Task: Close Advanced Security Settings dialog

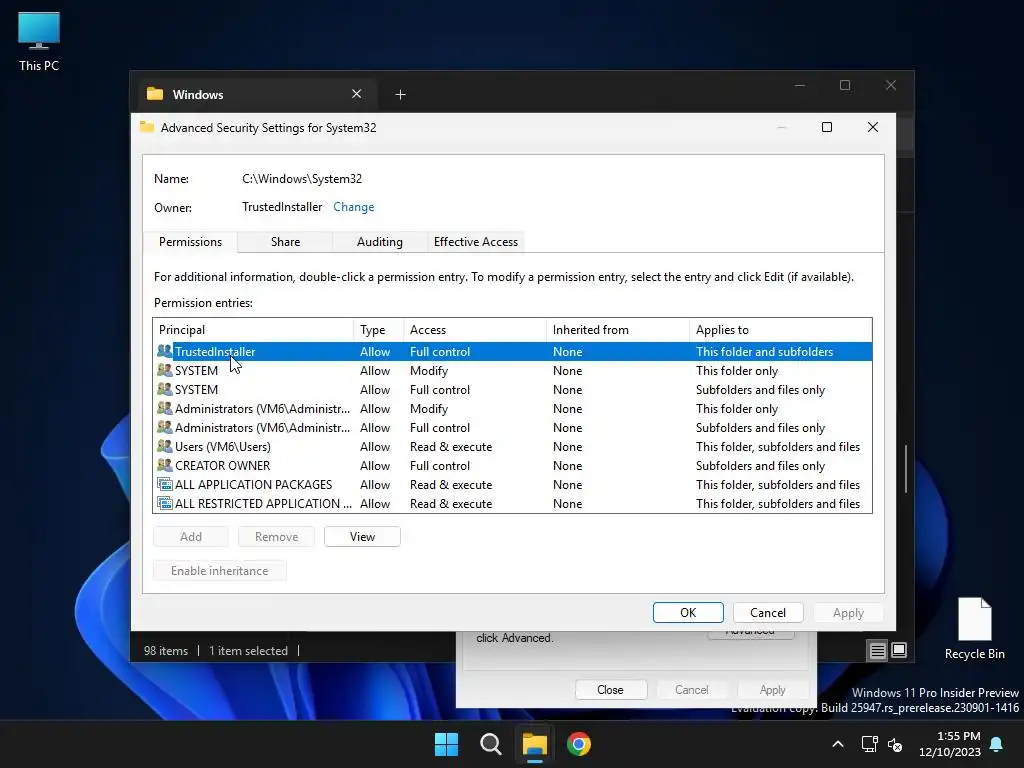Action: click(x=872, y=127)
